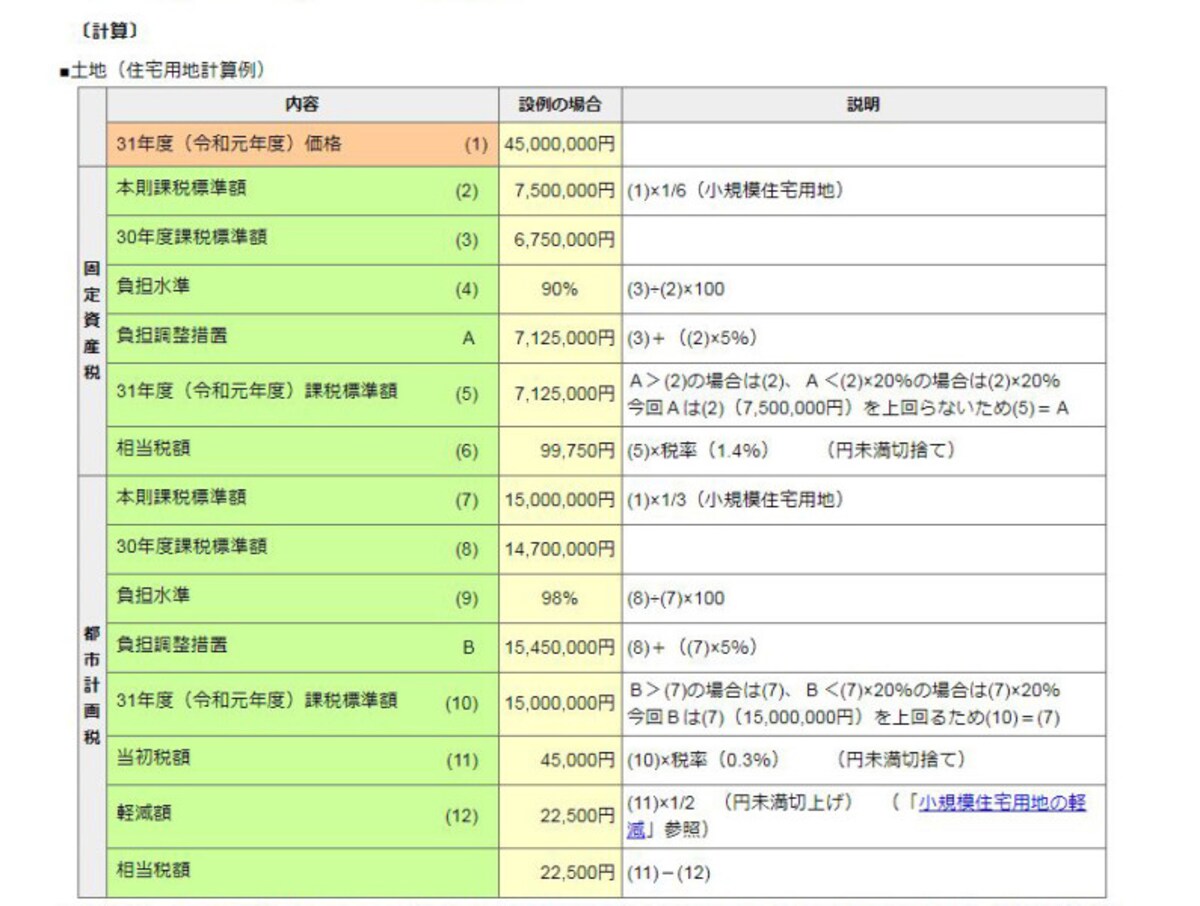Click 相当税額 in the last row

click(153, 870)
